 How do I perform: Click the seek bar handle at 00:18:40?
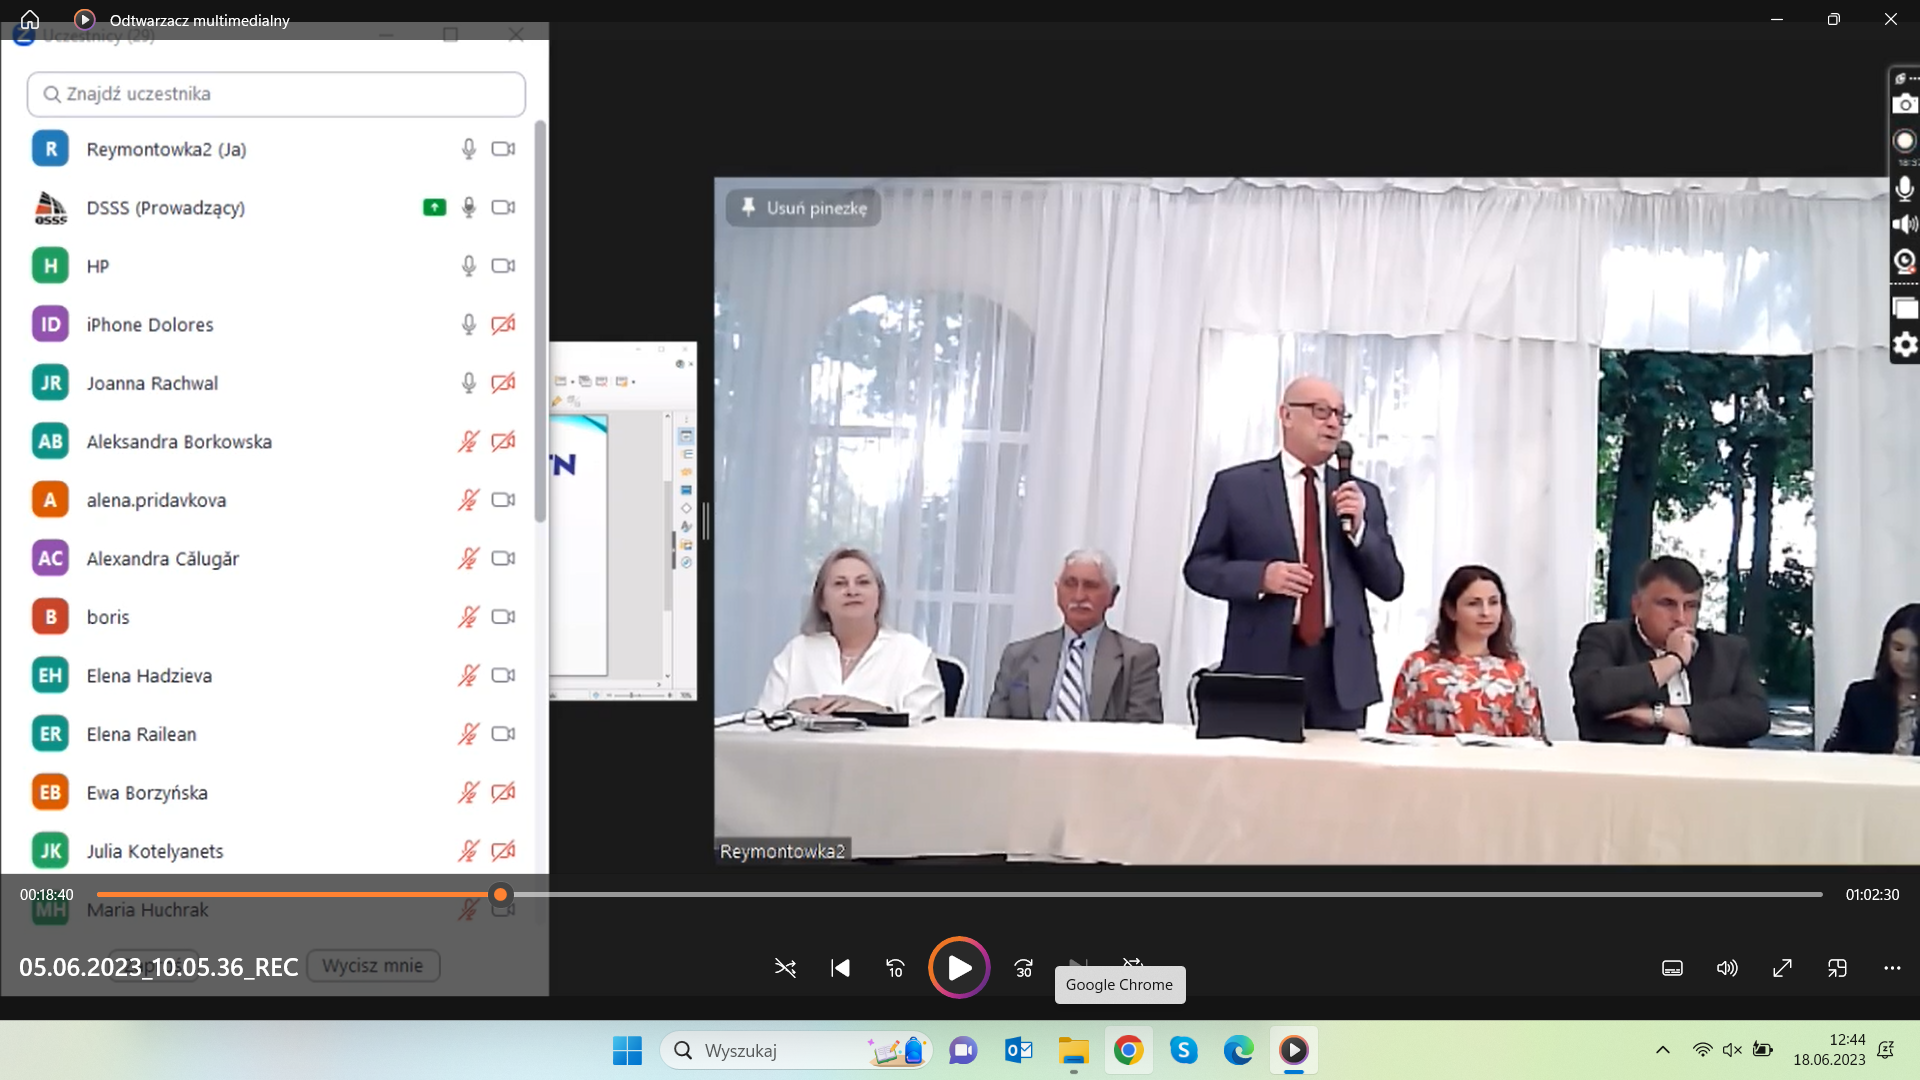(x=500, y=894)
